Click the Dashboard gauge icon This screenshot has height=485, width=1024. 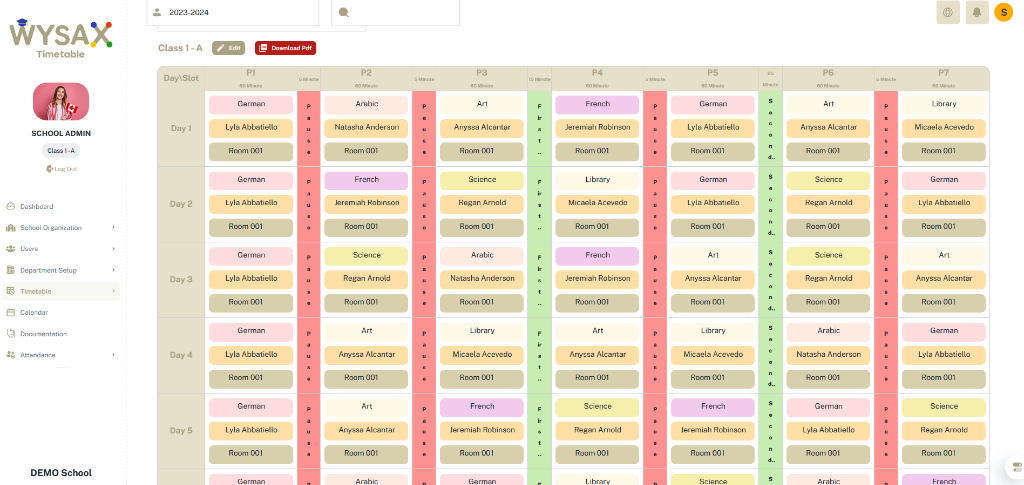pyautogui.click(x=10, y=206)
